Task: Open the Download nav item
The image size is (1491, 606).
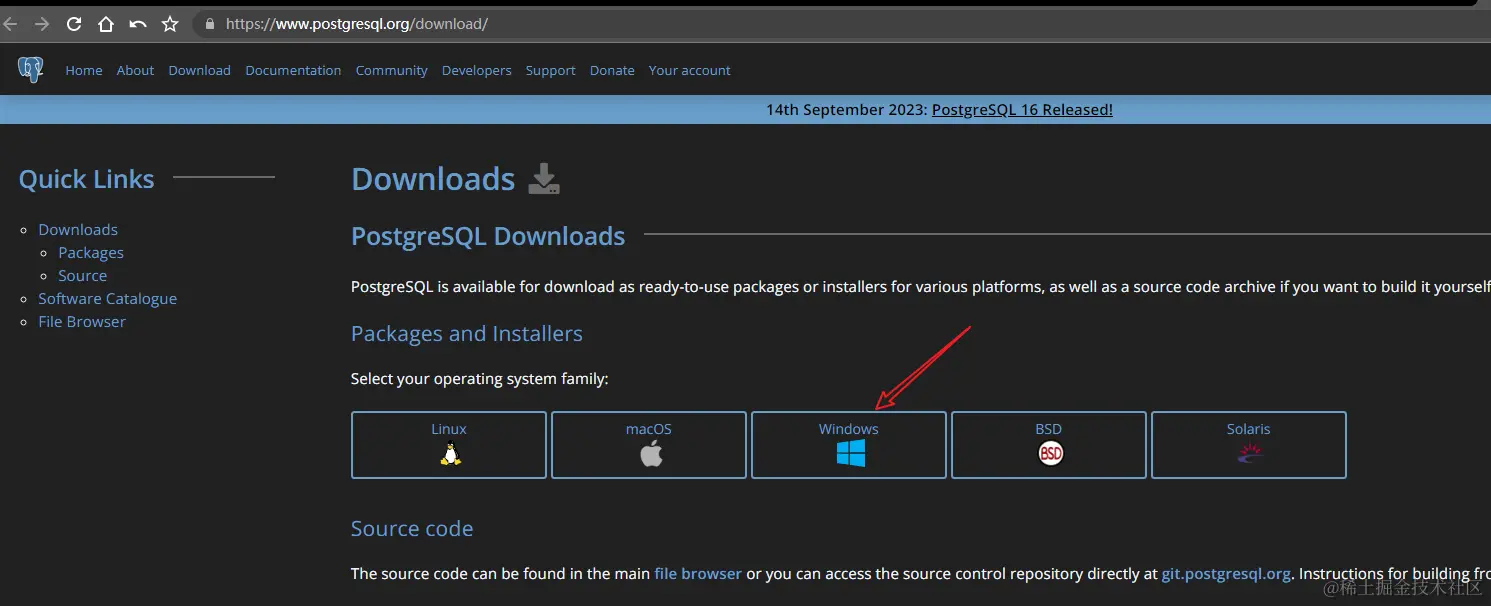Action: click(199, 70)
